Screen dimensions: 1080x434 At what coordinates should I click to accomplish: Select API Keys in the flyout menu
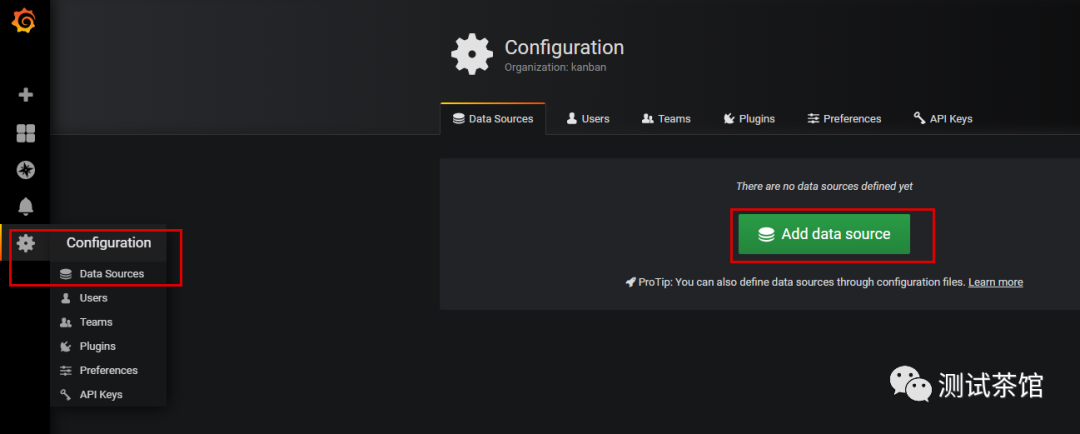pos(101,395)
